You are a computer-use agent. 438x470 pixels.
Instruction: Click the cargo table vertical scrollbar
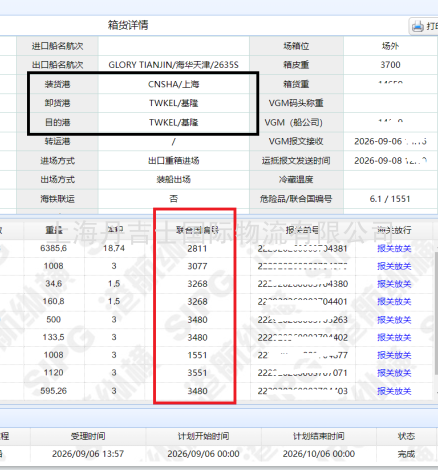point(436,313)
